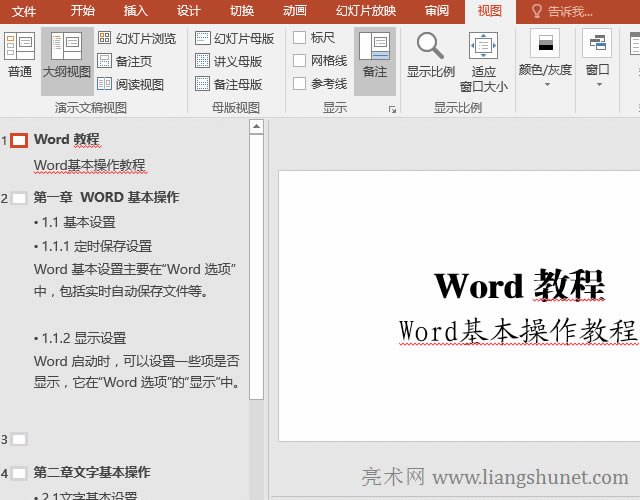The height and width of the screenshot is (500, 640).
Task: Switch to Slide Show (幻灯片放映) tab
Action: point(365,11)
